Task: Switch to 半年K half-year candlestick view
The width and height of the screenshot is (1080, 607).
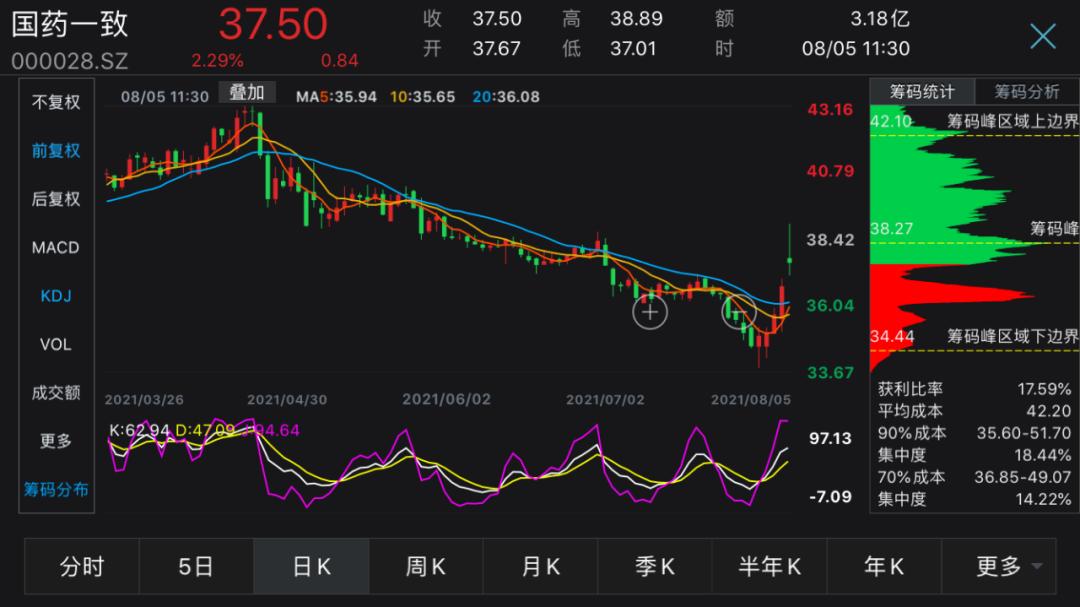Action: point(769,566)
